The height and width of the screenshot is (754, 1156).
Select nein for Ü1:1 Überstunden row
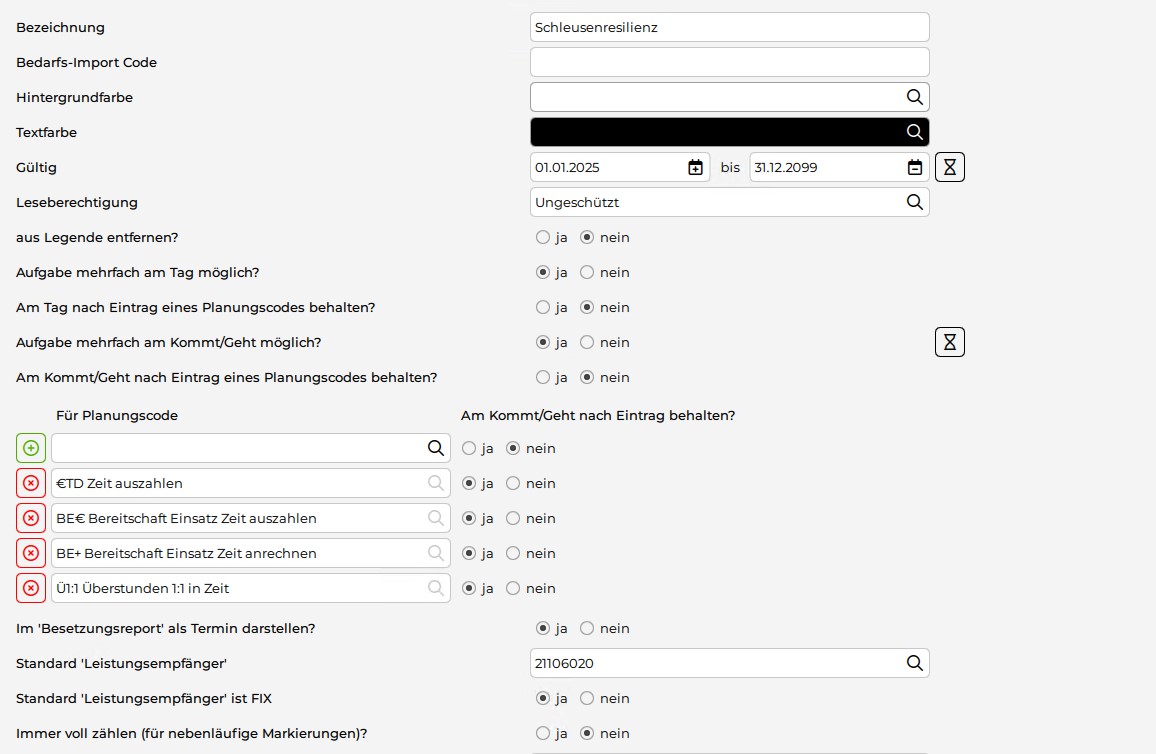pos(513,588)
